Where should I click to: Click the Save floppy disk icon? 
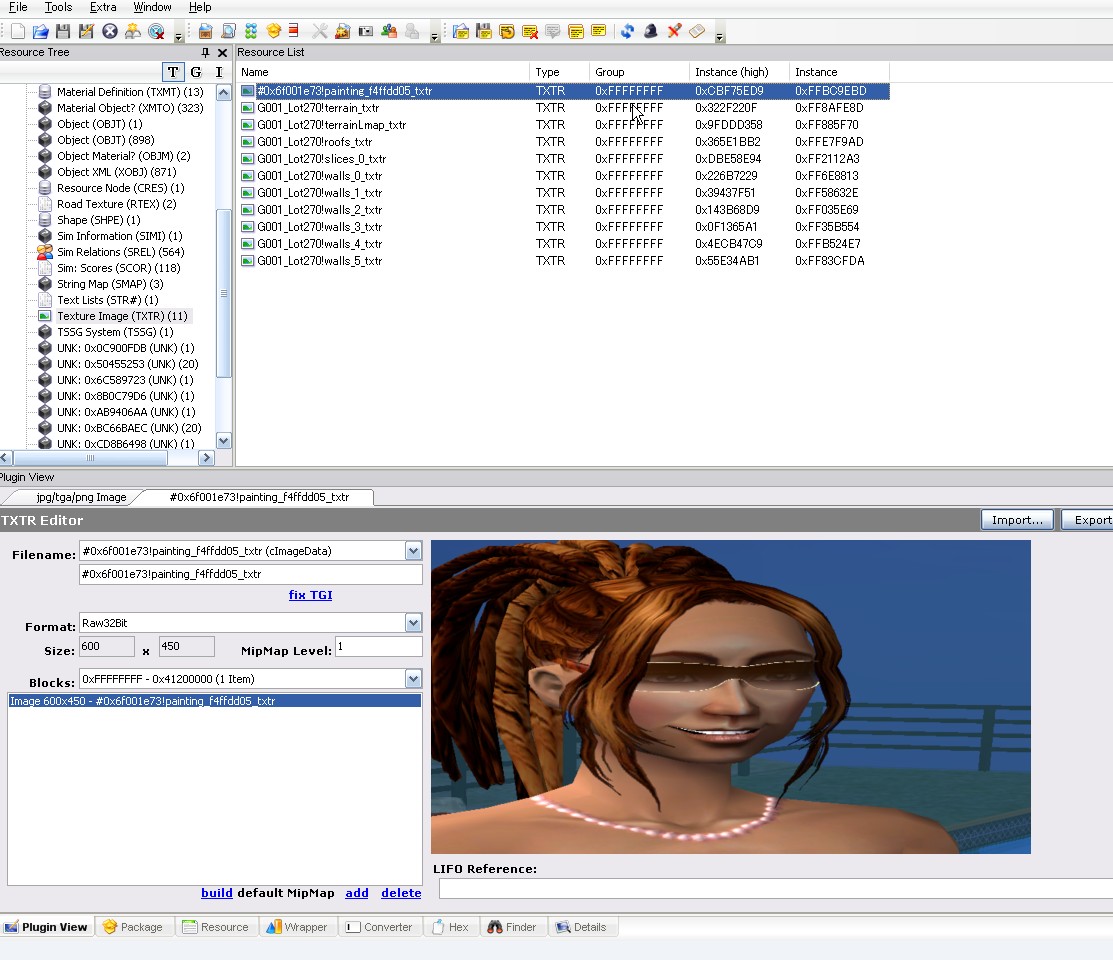coord(63,32)
